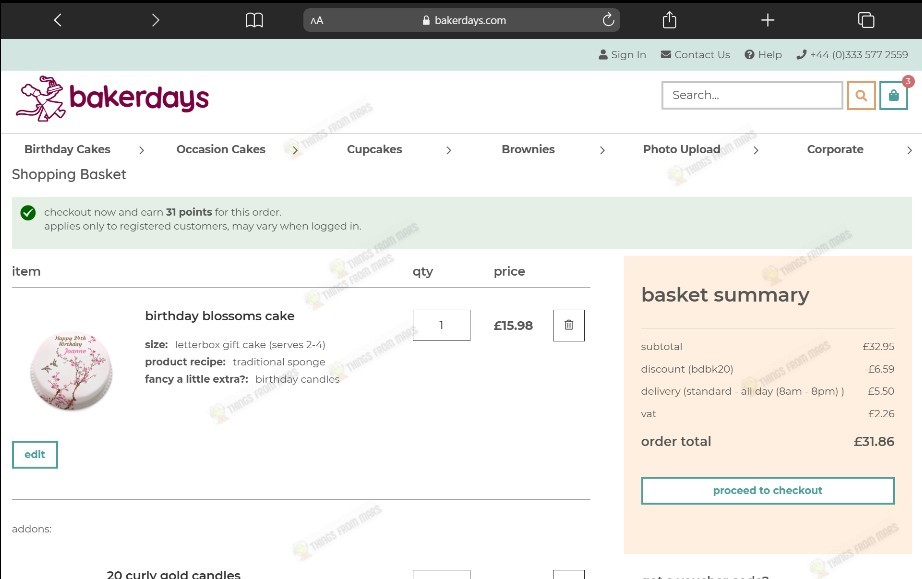Open the Corporate menu
922x579 pixels.
[x=835, y=149]
